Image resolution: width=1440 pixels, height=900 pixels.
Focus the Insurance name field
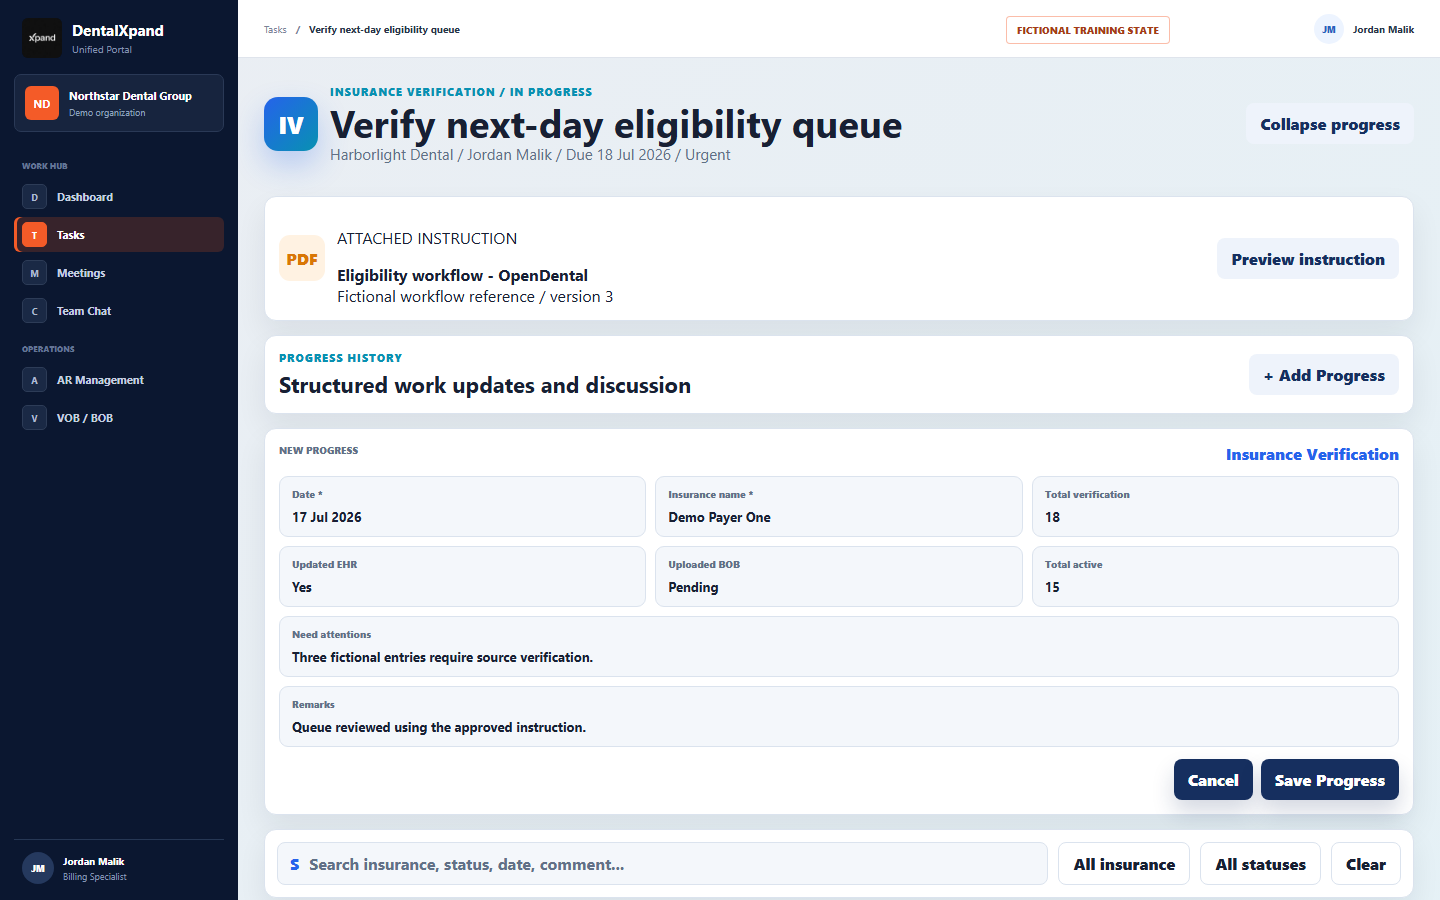click(839, 506)
